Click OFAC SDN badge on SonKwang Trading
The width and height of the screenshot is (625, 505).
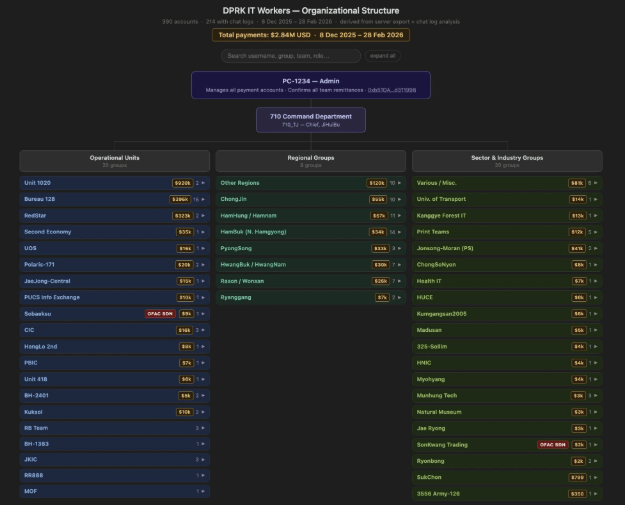click(x=551, y=444)
